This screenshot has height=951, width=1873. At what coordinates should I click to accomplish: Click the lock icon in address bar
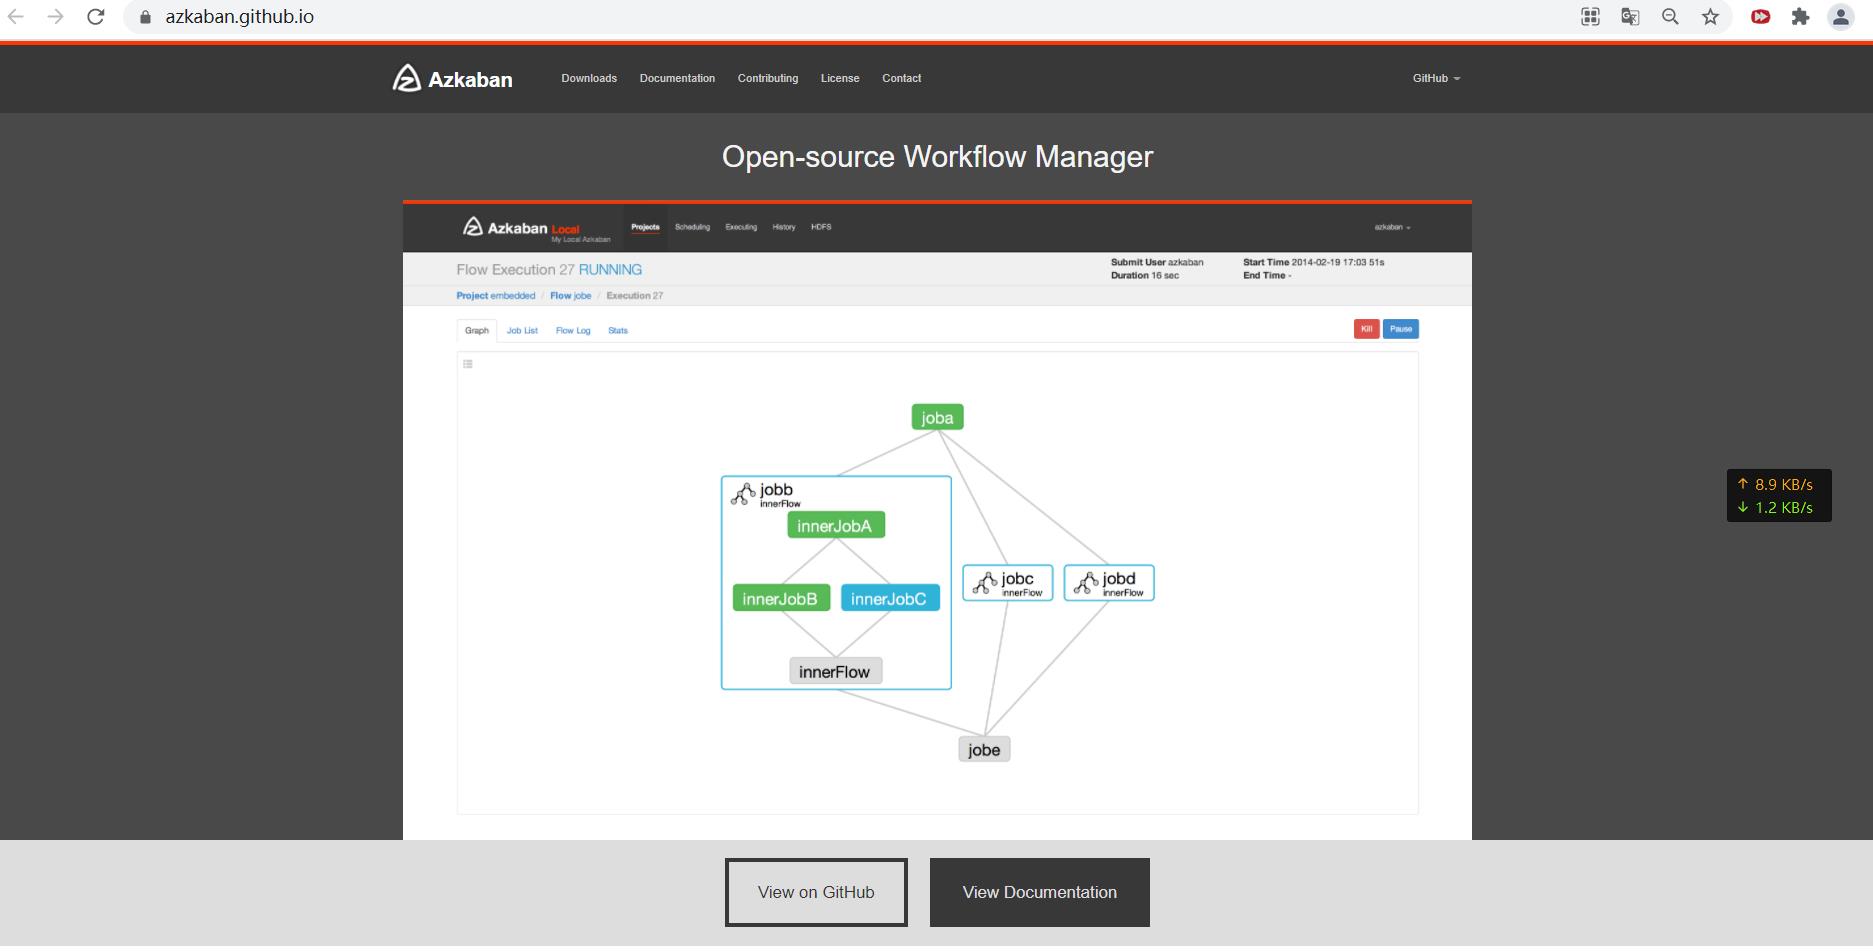[x=145, y=17]
